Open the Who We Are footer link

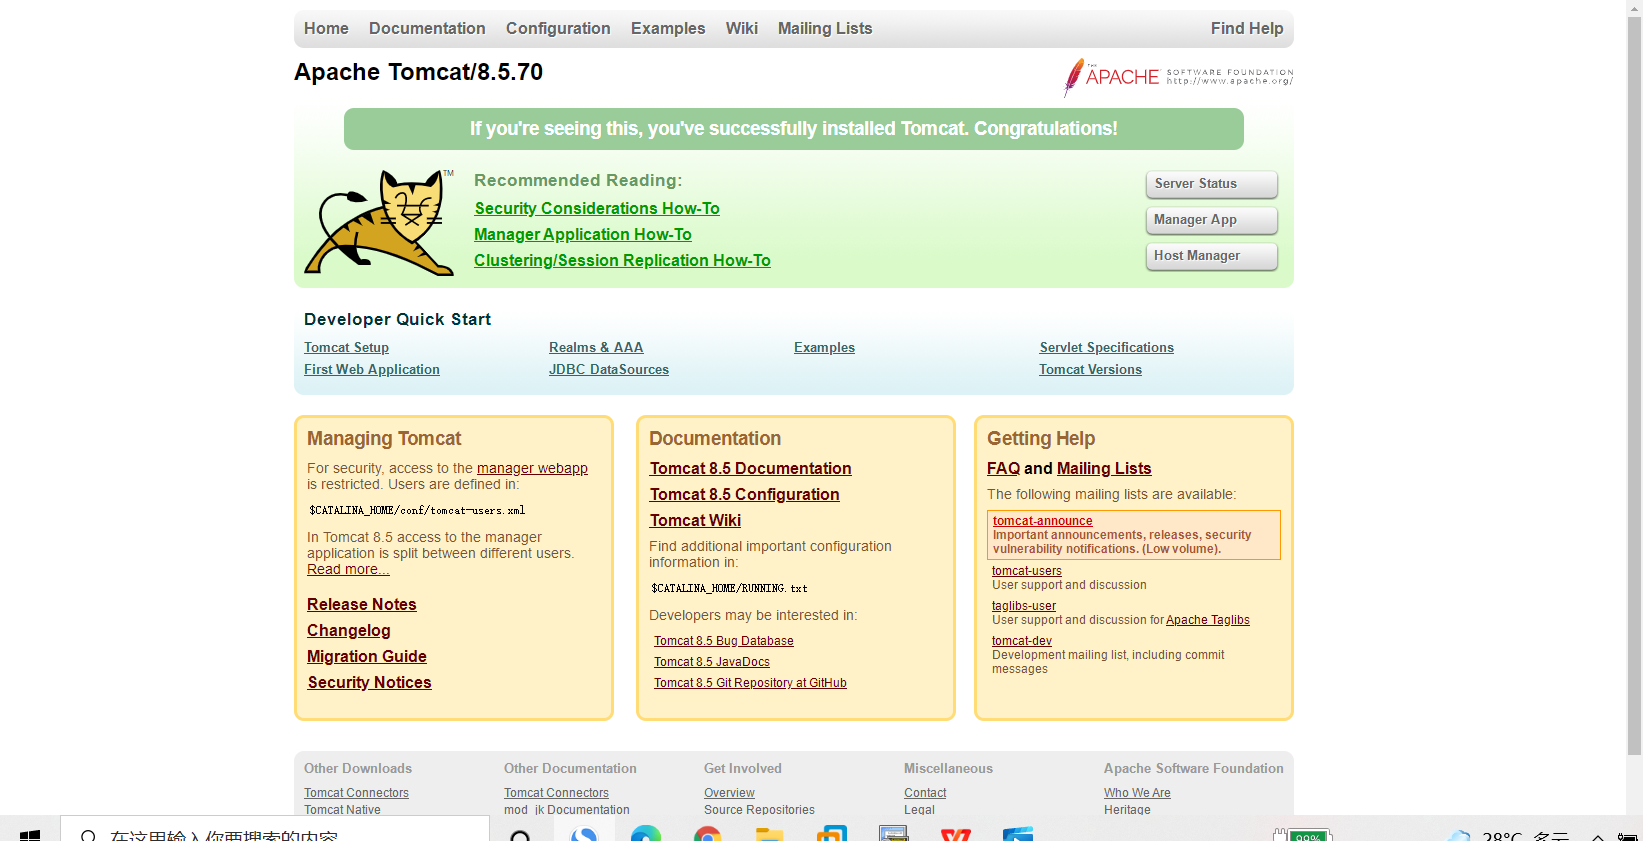click(x=1137, y=793)
